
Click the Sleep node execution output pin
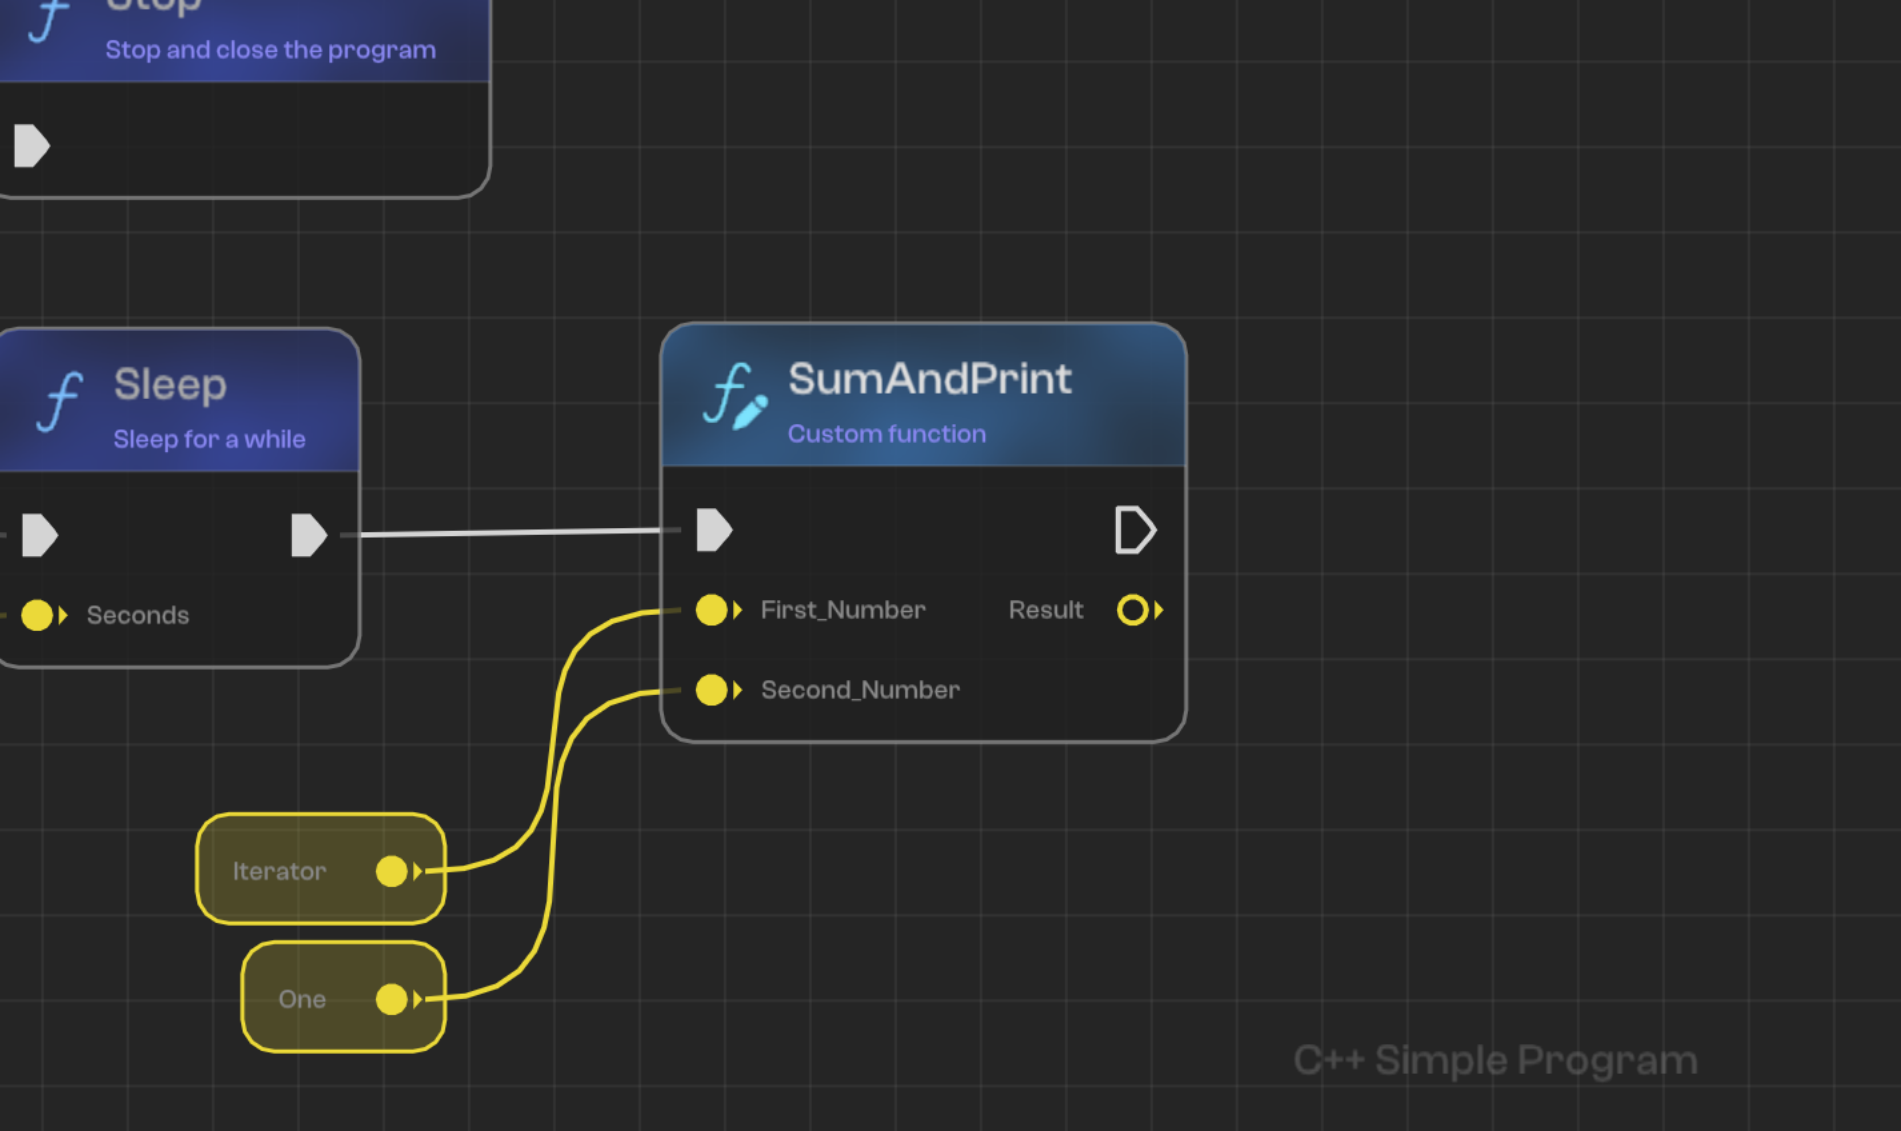[309, 535]
